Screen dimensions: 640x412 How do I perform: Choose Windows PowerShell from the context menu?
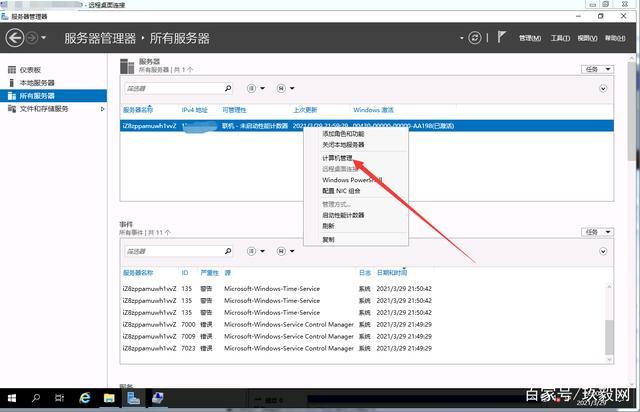point(352,180)
